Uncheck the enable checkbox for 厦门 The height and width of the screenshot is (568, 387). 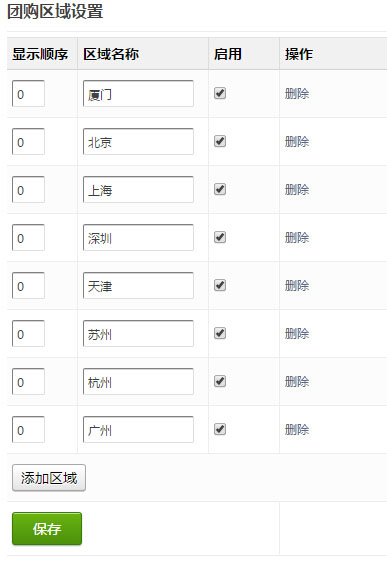tap(220, 93)
